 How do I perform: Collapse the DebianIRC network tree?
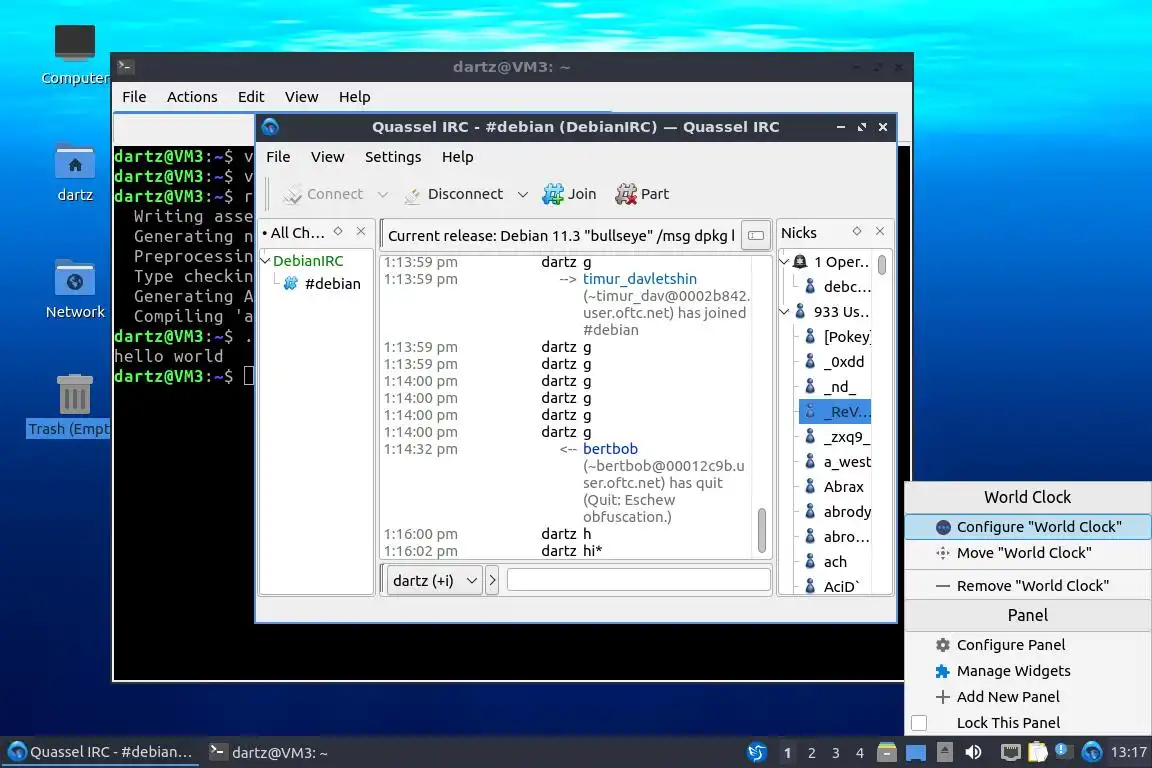(266, 260)
